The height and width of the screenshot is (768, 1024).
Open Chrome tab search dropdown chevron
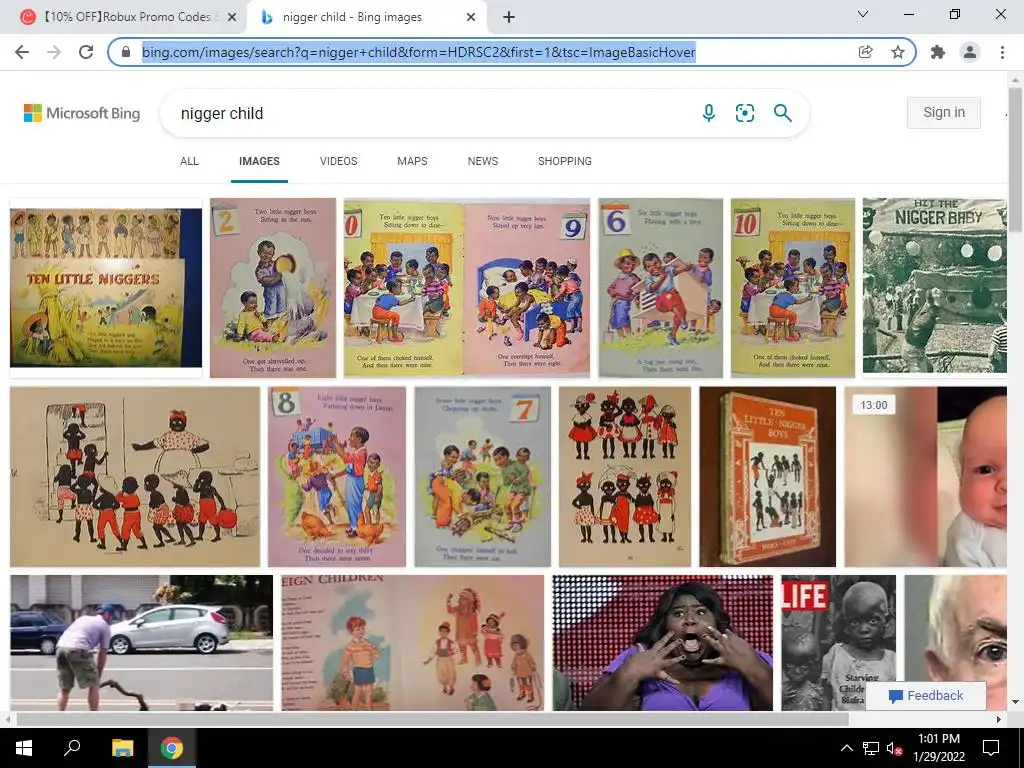[863, 14]
